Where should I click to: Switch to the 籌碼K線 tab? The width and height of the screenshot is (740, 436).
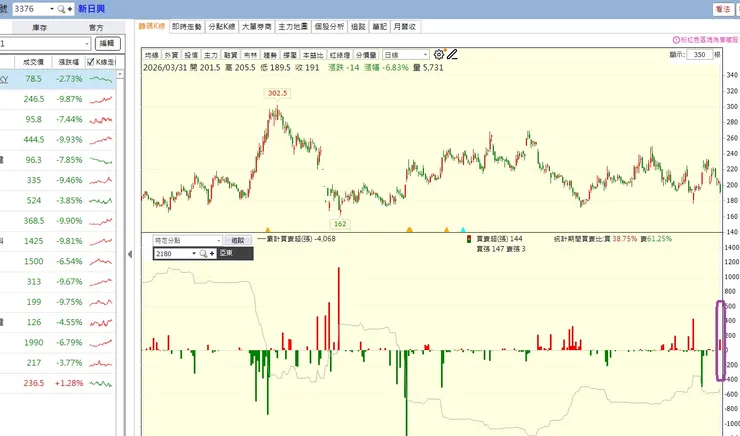click(x=151, y=26)
